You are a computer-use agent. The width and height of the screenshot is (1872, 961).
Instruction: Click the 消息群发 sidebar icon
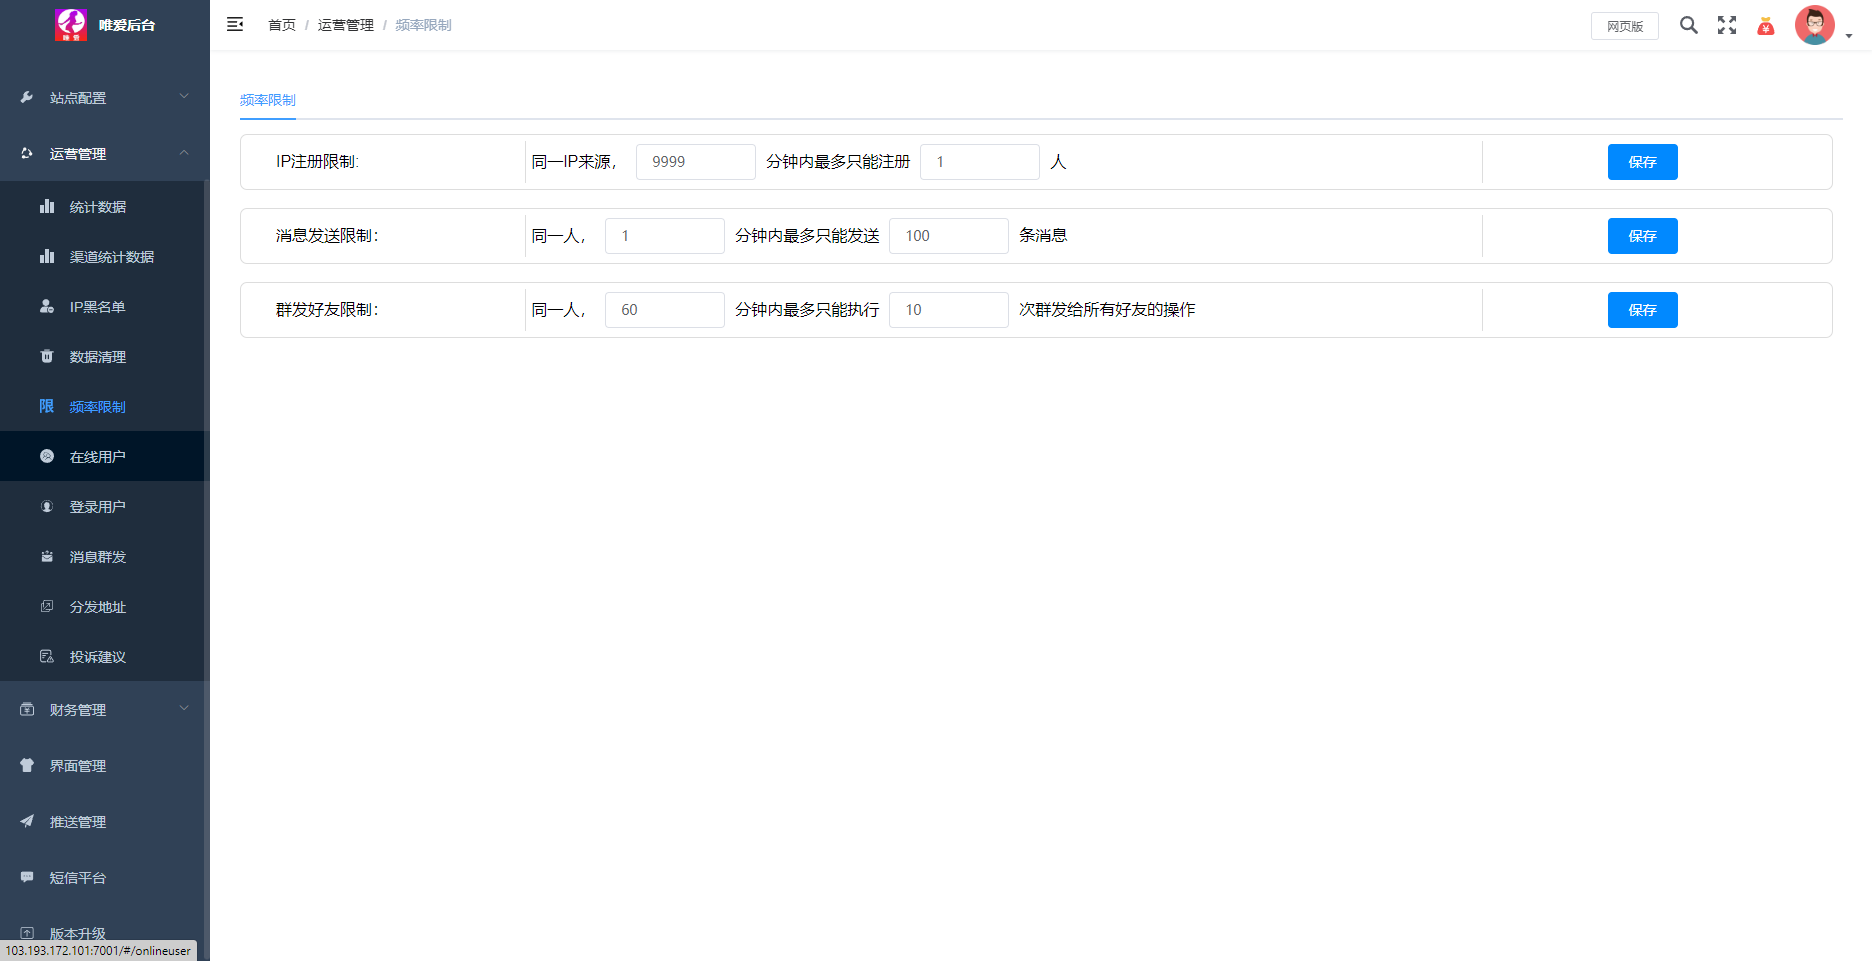click(x=47, y=557)
